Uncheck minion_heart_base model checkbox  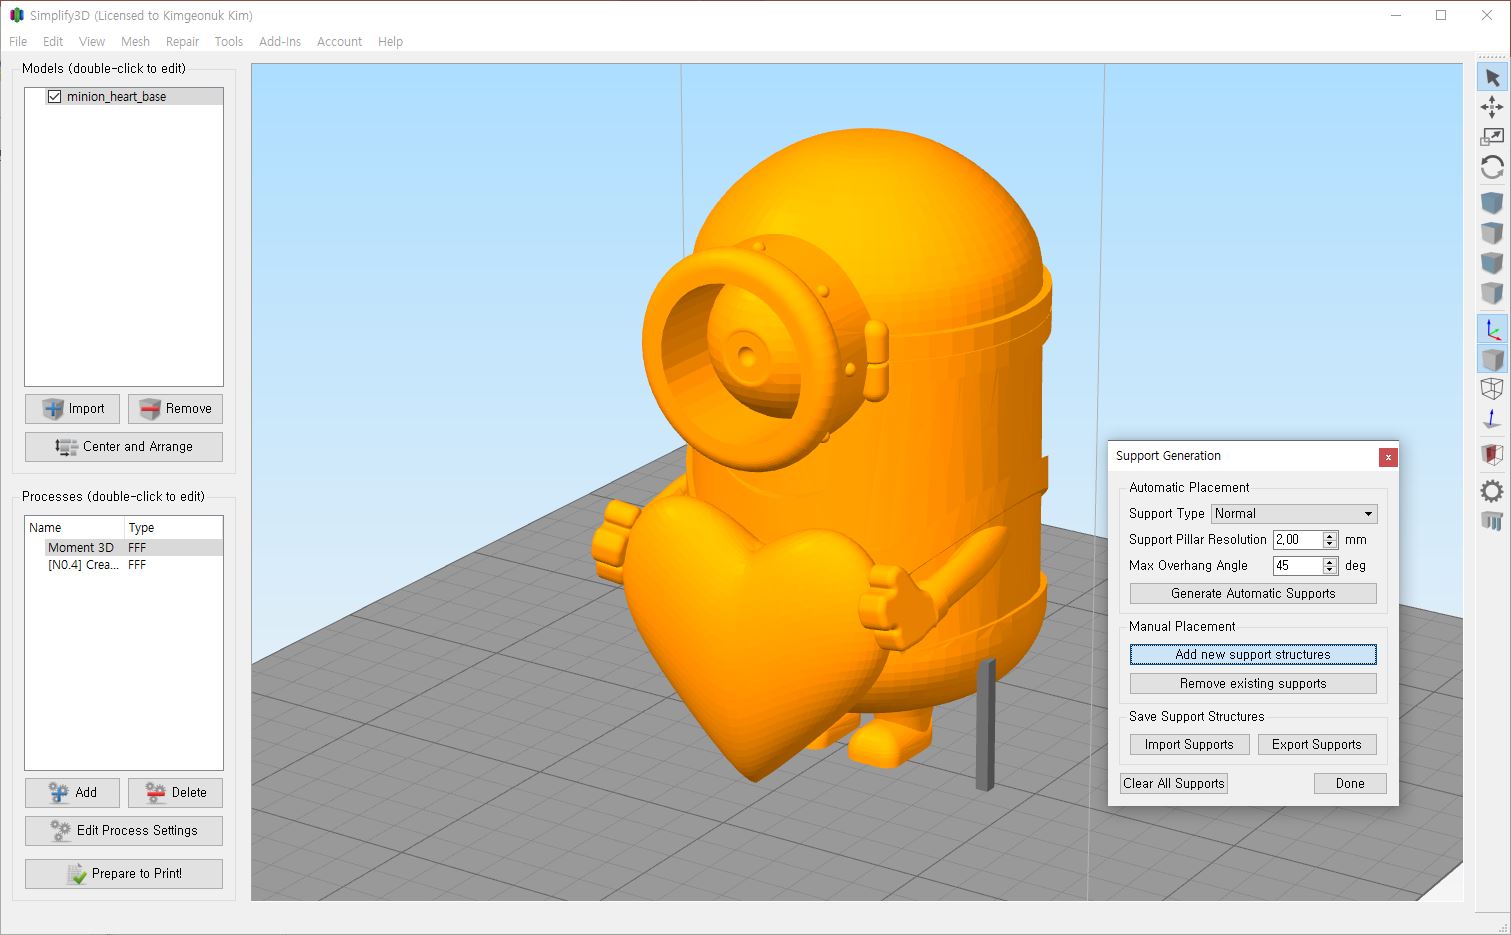(54, 97)
